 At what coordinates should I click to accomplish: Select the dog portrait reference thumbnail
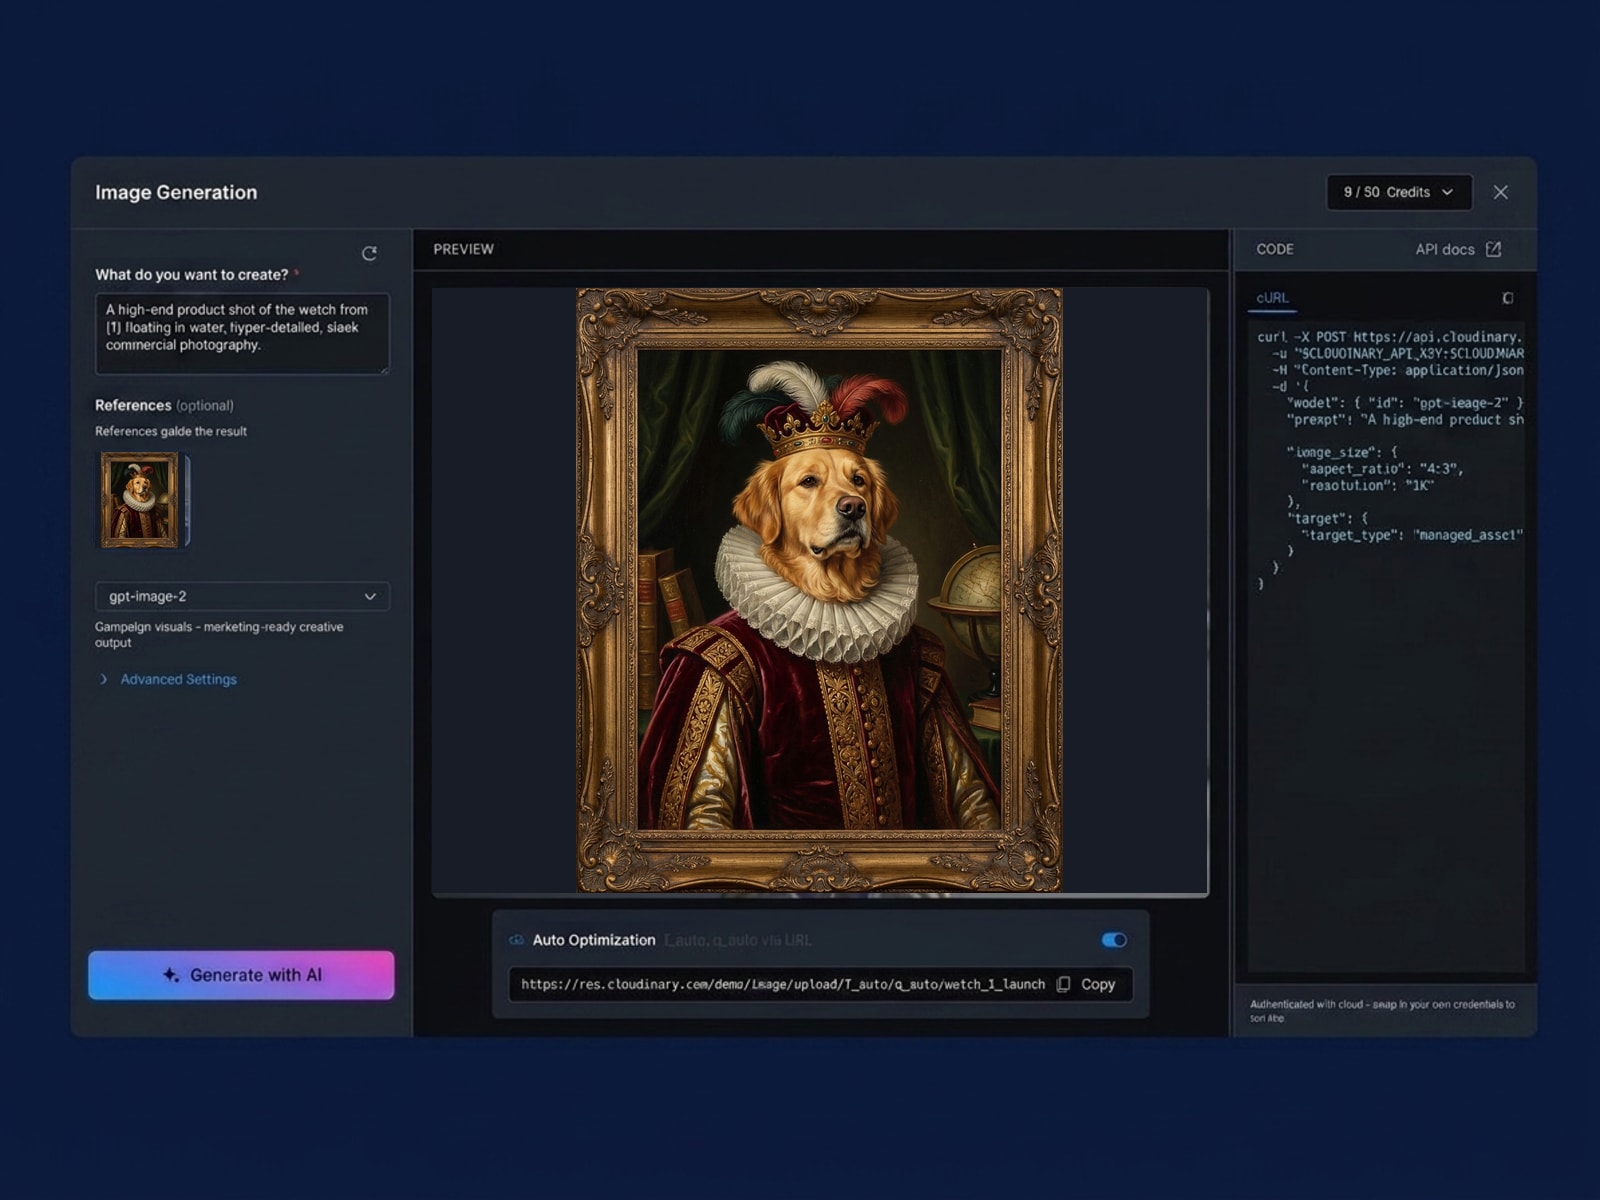click(140, 500)
